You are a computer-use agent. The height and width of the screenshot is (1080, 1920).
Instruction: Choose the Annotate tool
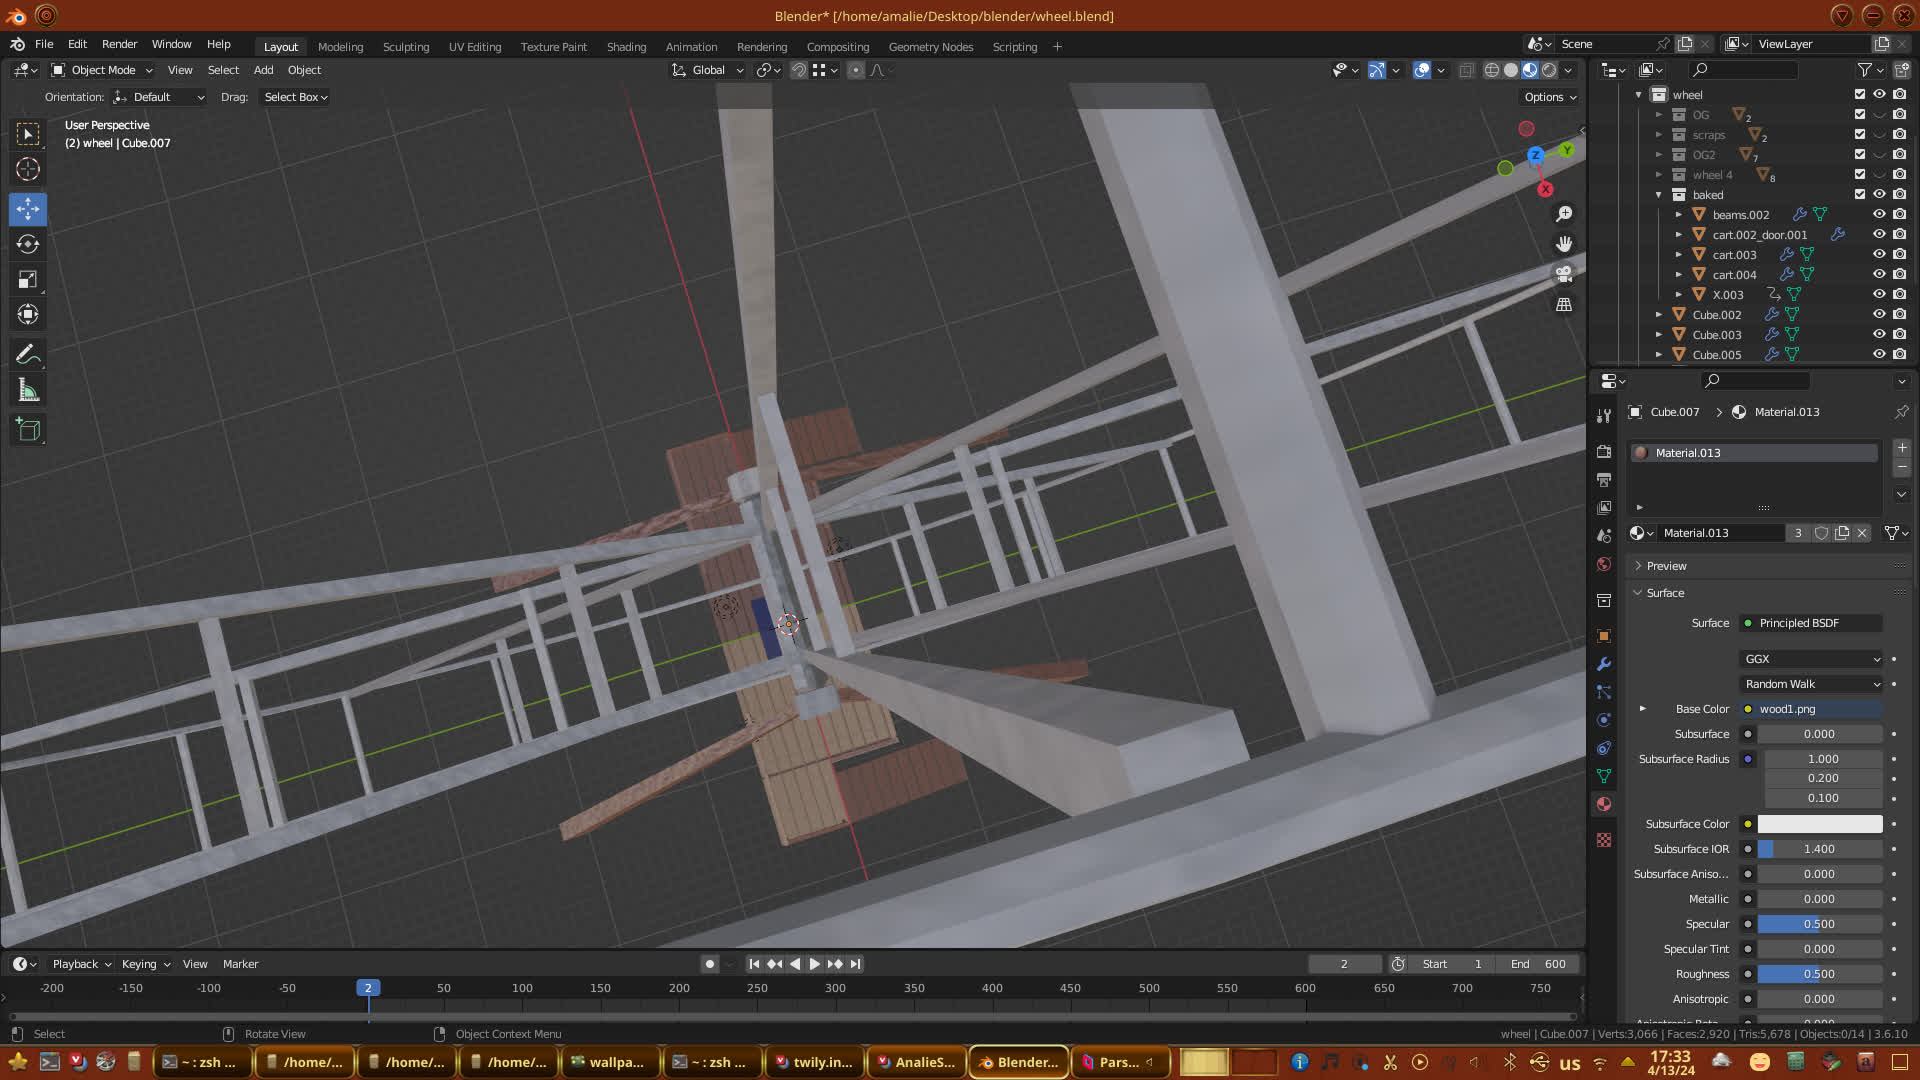pyautogui.click(x=28, y=355)
